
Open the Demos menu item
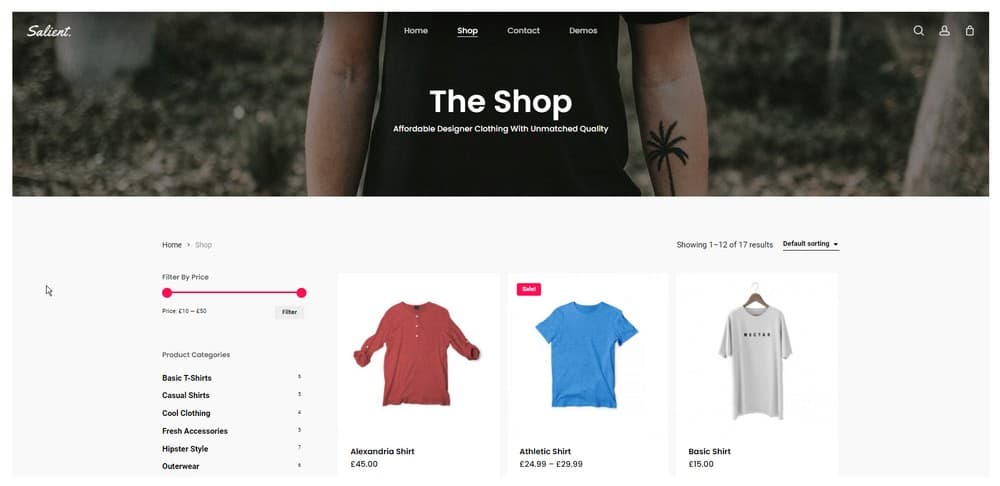(x=583, y=31)
